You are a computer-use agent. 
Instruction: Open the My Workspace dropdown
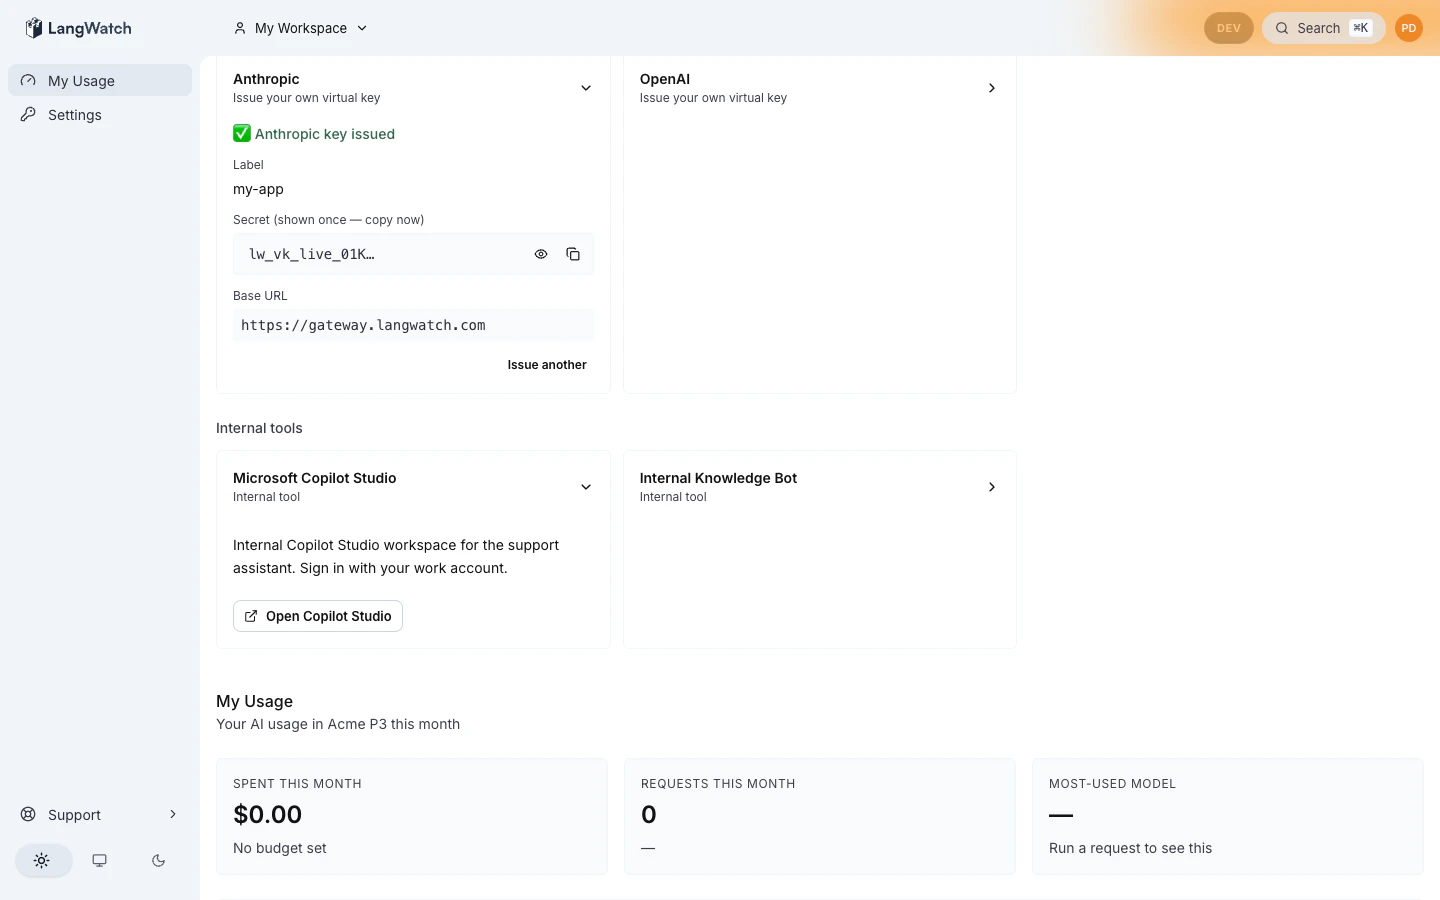(x=301, y=28)
